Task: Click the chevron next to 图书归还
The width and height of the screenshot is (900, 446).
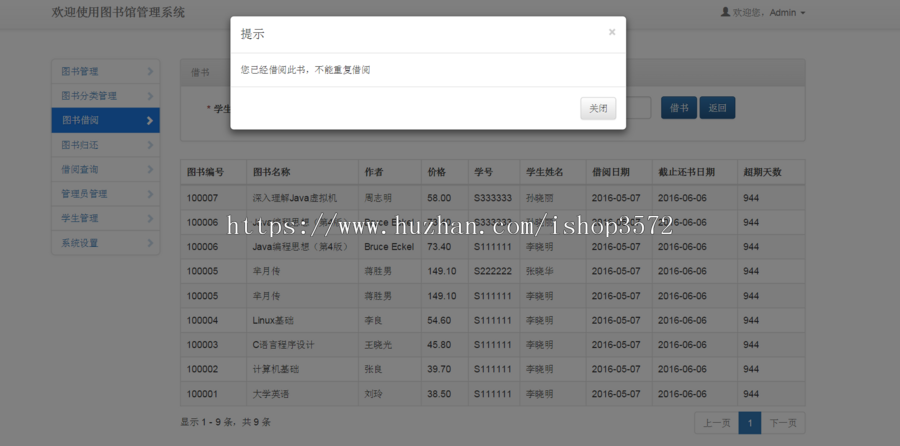Action: [150, 145]
